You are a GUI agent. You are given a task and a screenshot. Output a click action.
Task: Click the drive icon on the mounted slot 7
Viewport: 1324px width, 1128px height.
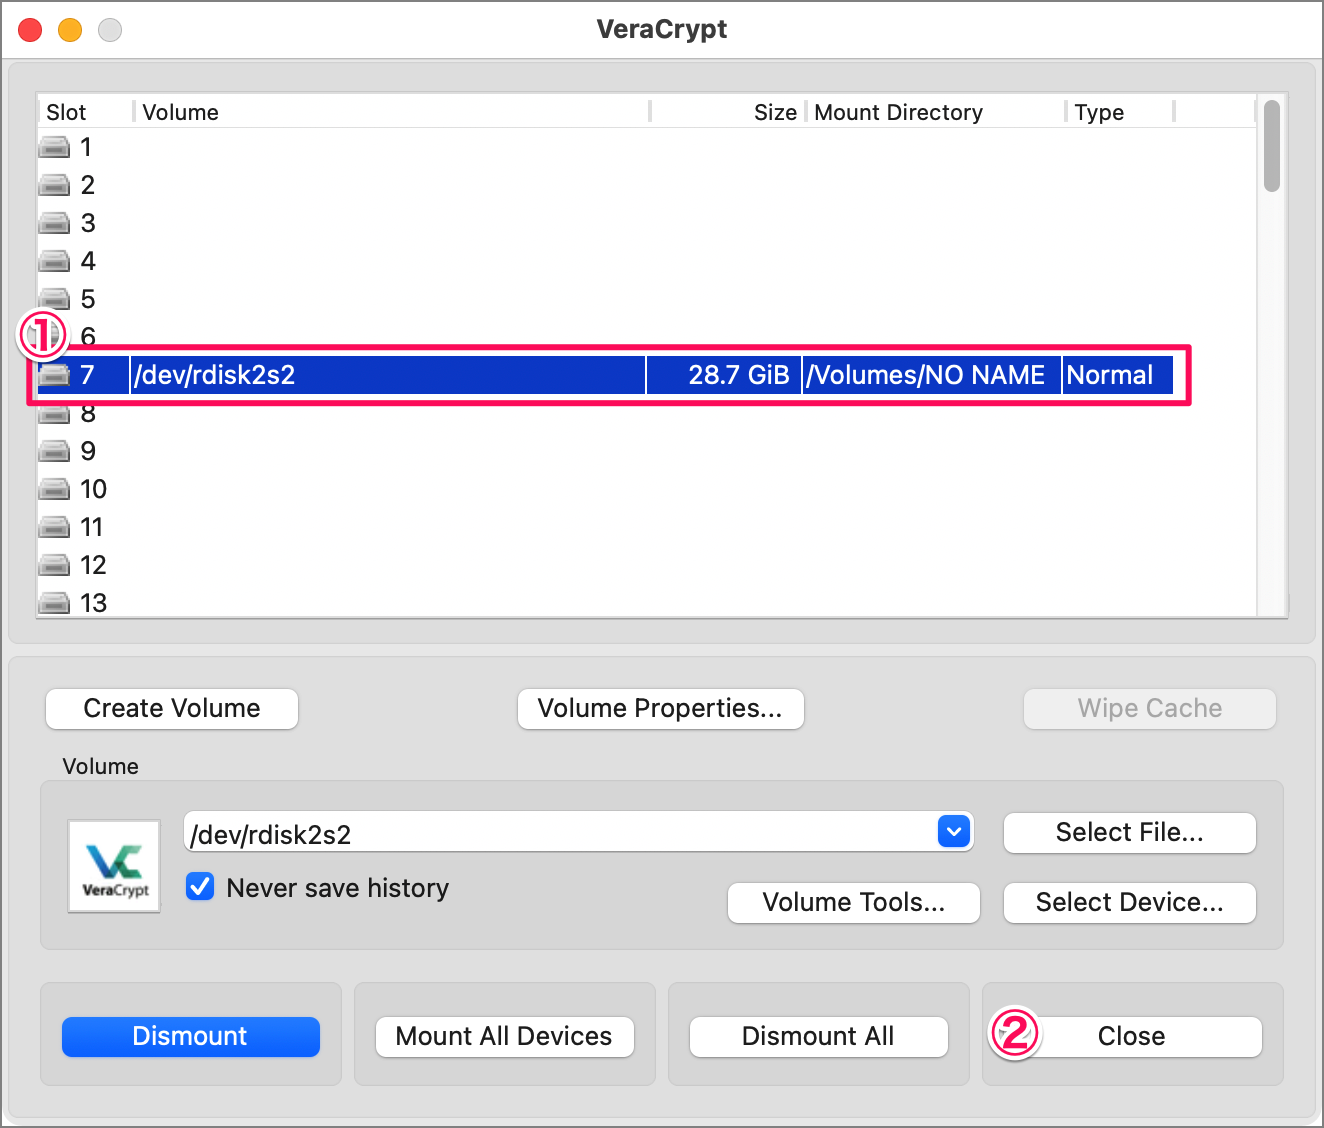point(54,374)
